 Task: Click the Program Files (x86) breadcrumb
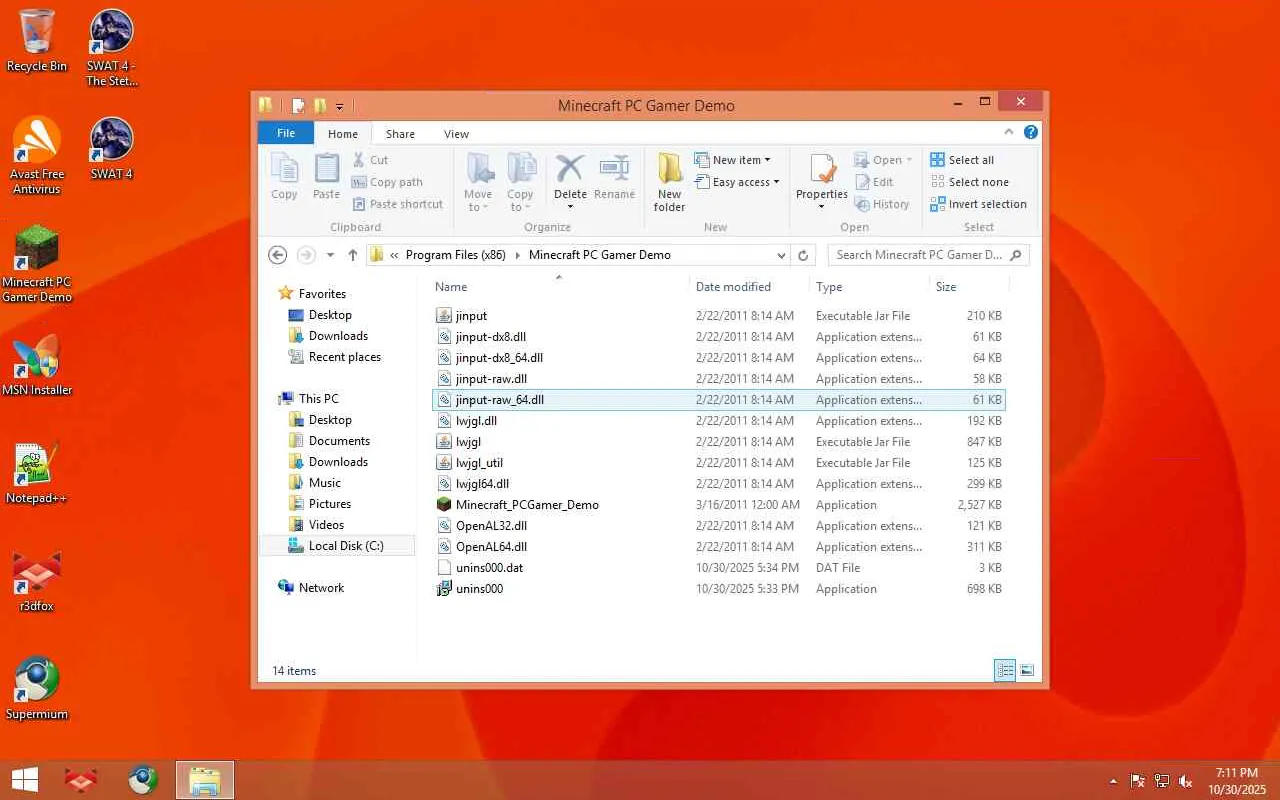coord(455,255)
